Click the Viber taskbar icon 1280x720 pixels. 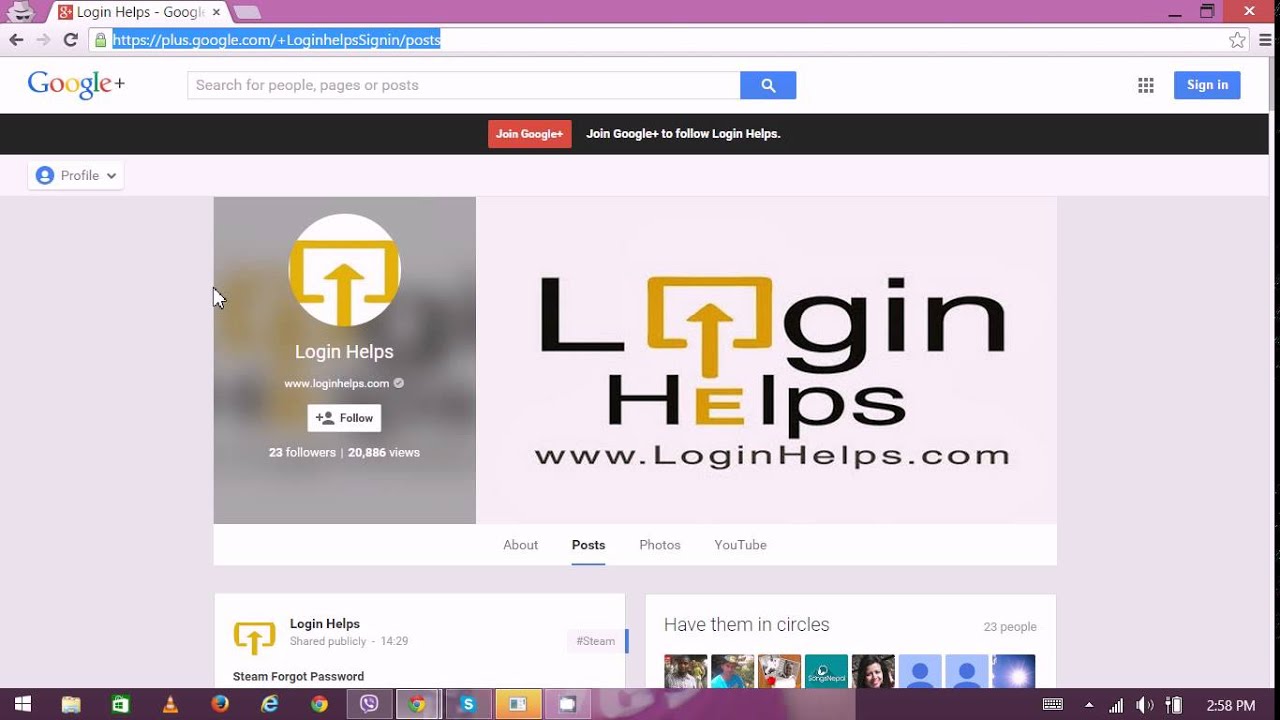pyautogui.click(x=369, y=704)
